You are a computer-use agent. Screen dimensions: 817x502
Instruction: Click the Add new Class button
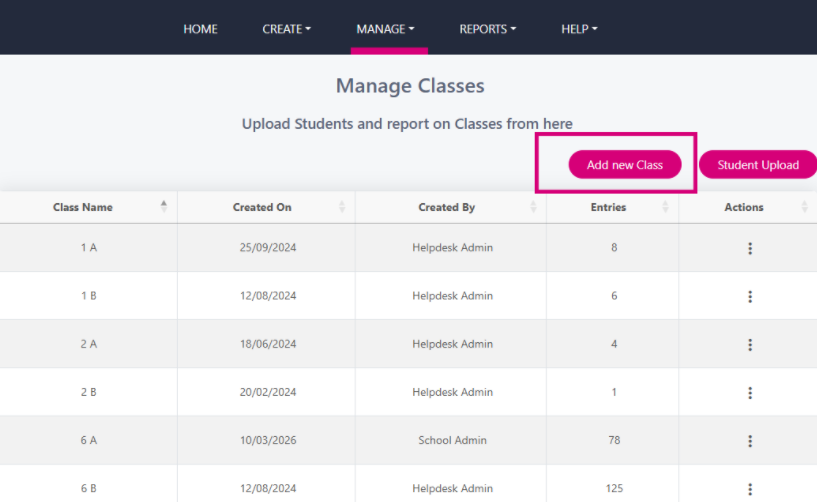[625, 165]
